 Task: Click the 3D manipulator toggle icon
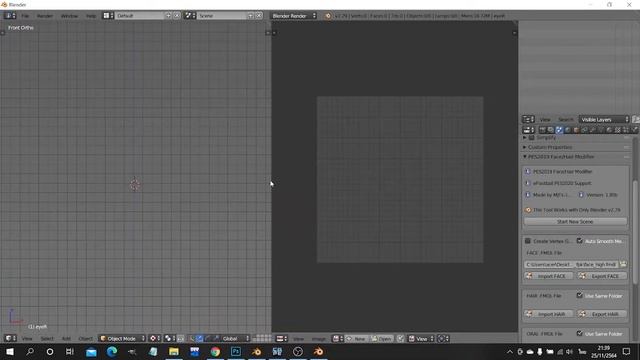(191, 338)
